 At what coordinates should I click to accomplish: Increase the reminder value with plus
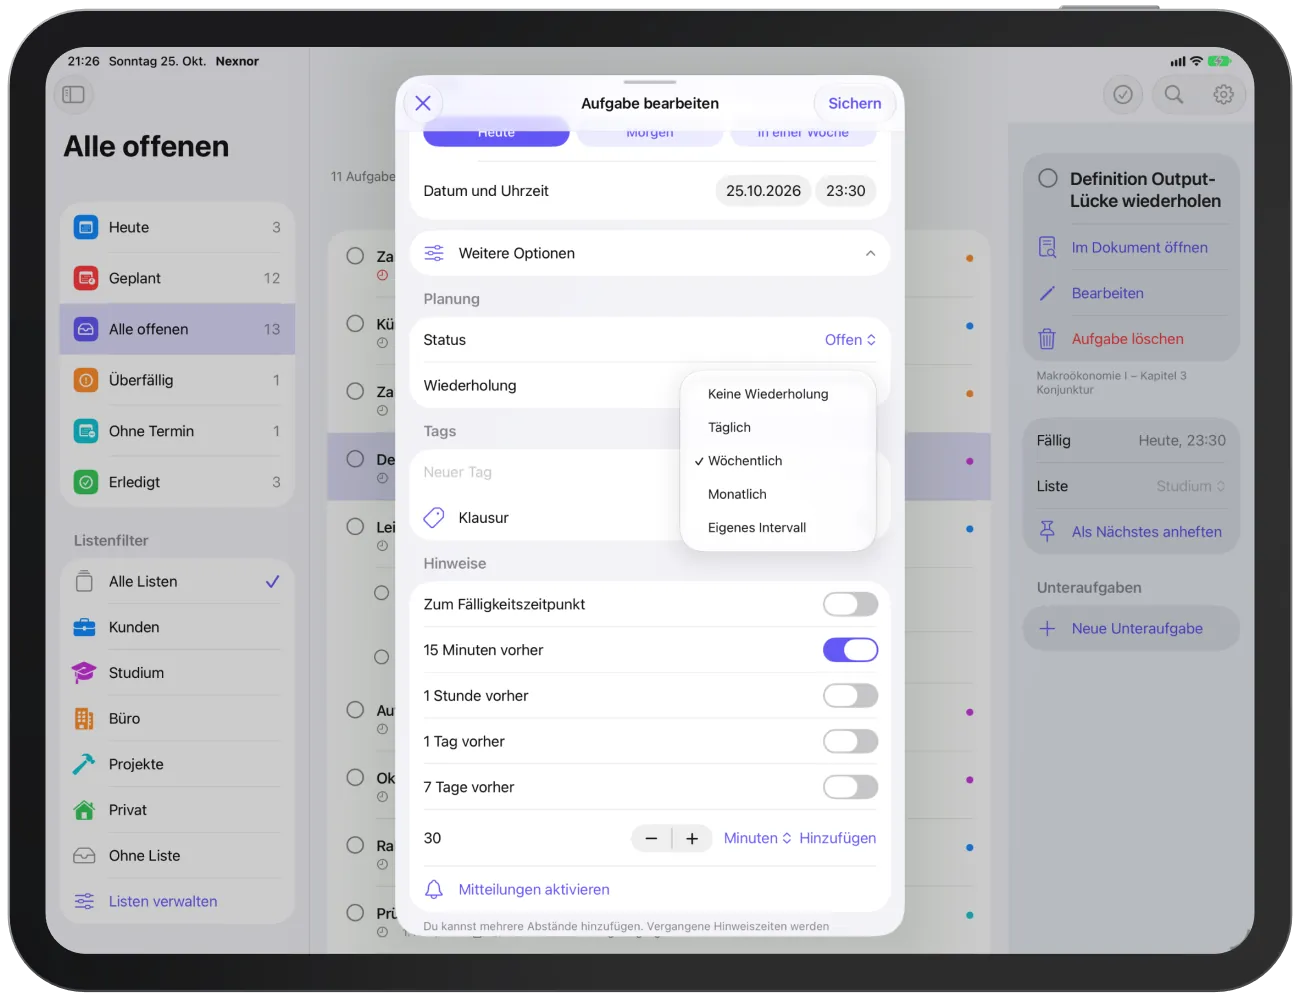click(692, 838)
